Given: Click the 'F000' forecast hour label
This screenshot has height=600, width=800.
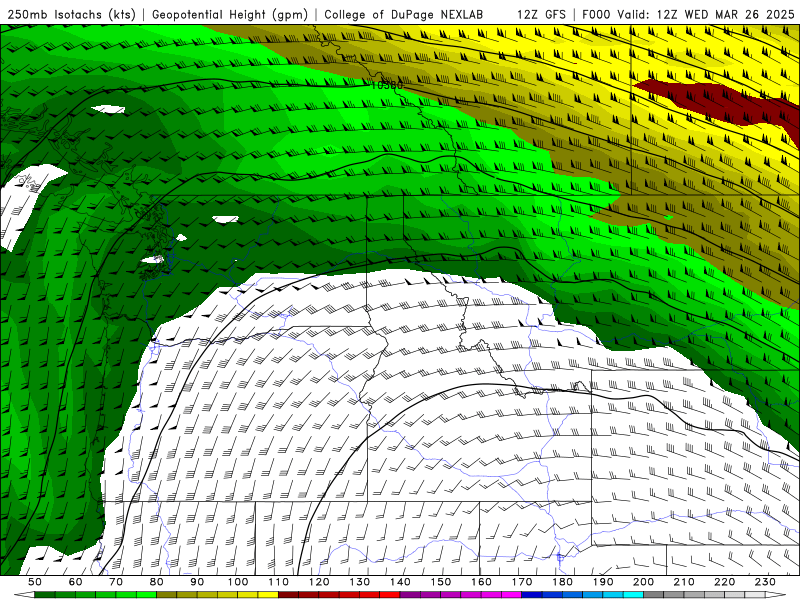Looking at the screenshot, I should point(596,15).
